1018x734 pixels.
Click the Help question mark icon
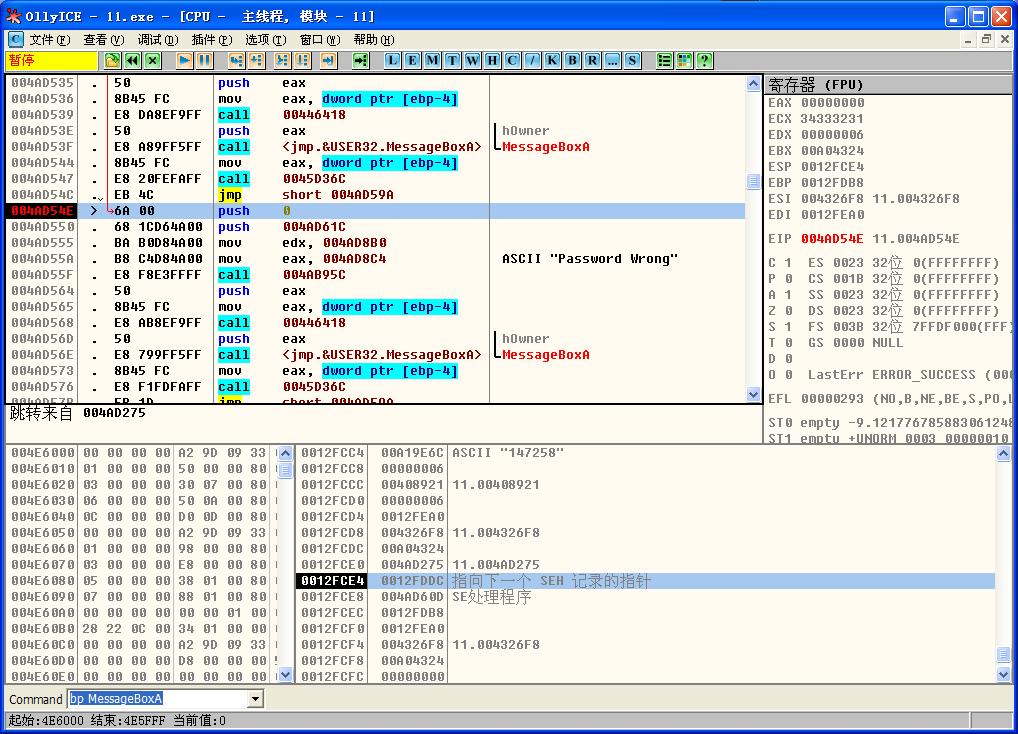pyautogui.click(x=704, y=61)
